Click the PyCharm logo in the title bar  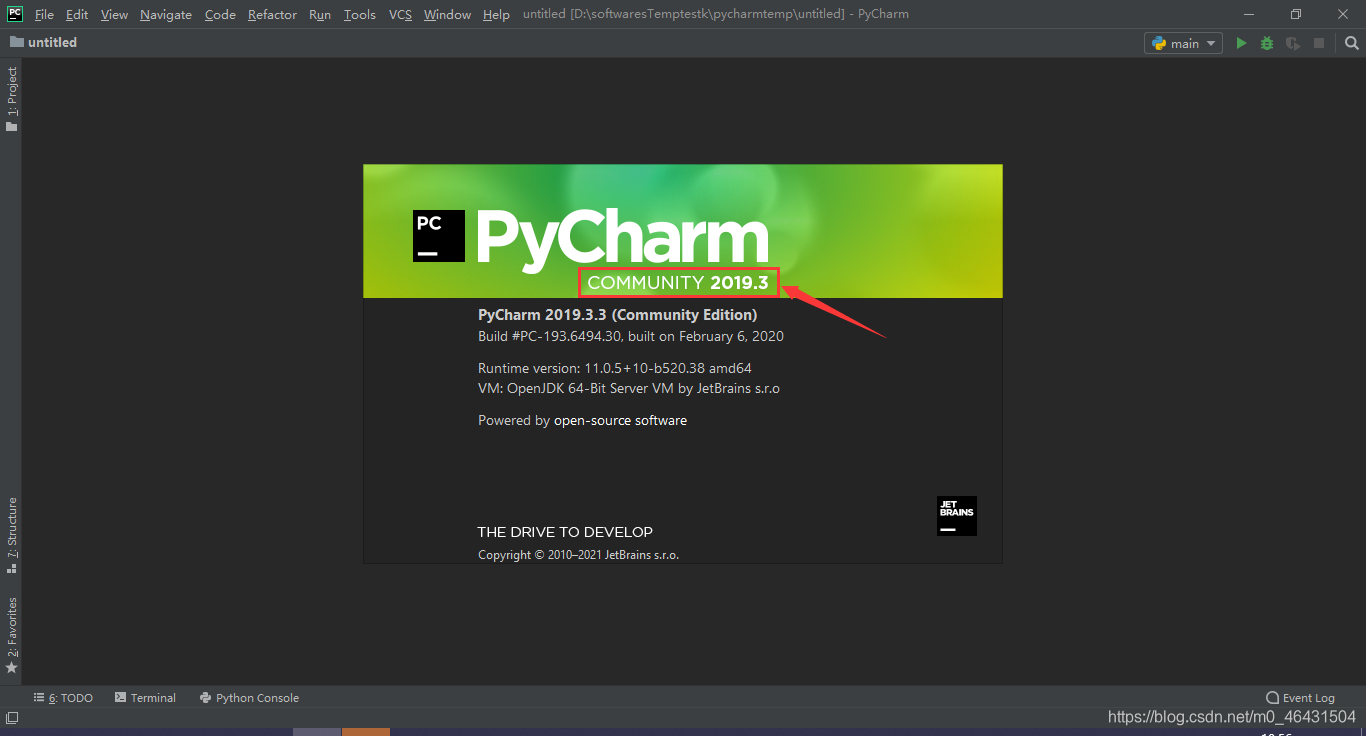tap(13, 14)
